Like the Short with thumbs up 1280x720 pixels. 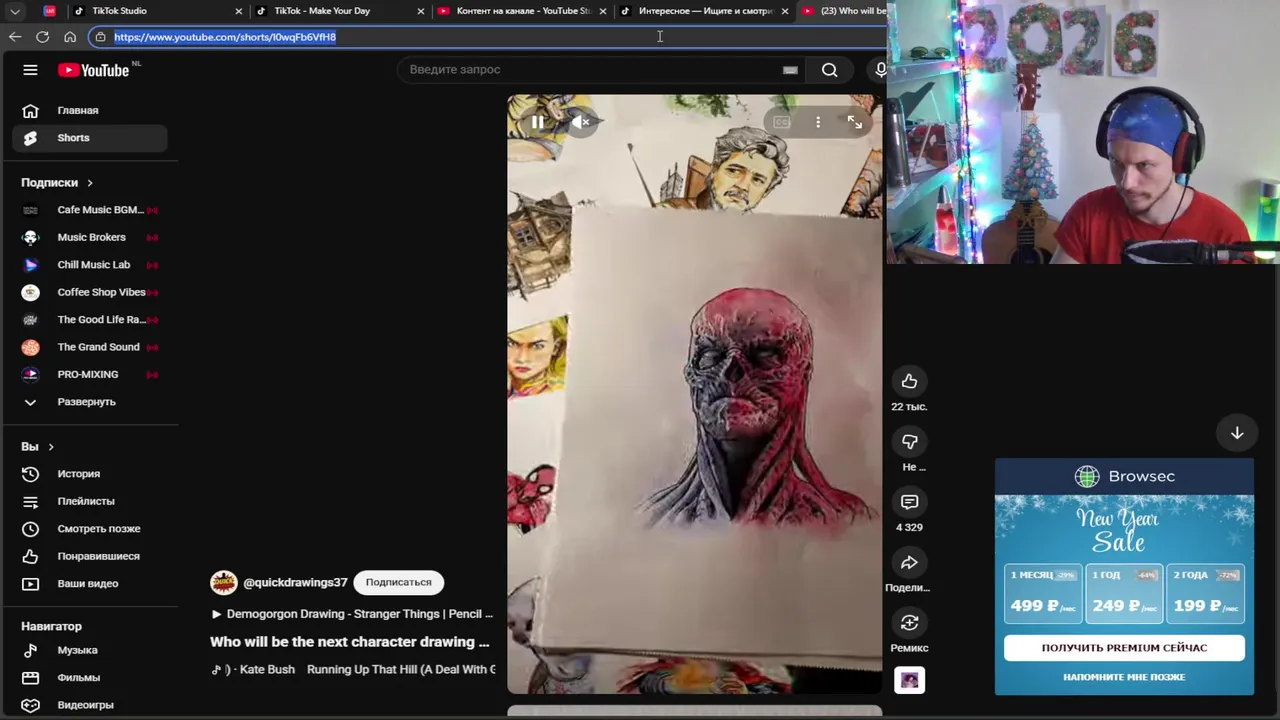click(909, 381)
